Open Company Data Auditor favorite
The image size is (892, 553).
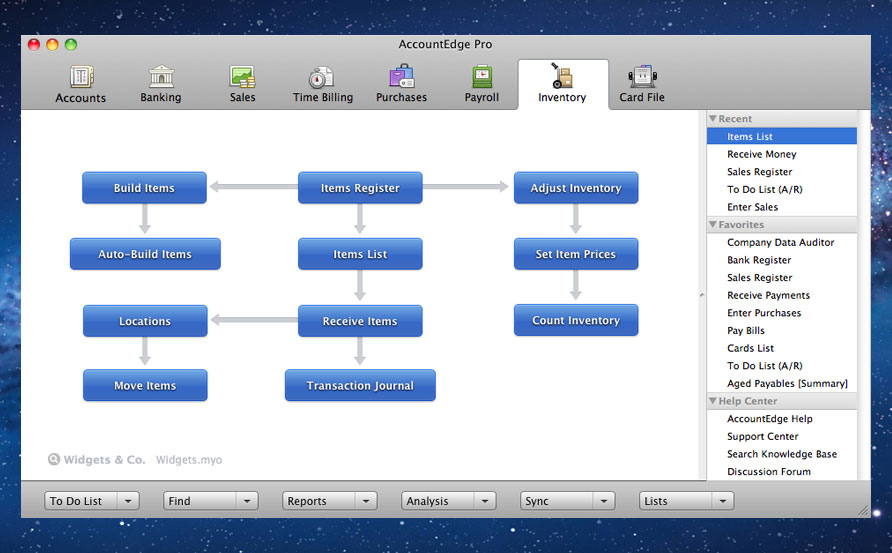(x=782, y=242)
